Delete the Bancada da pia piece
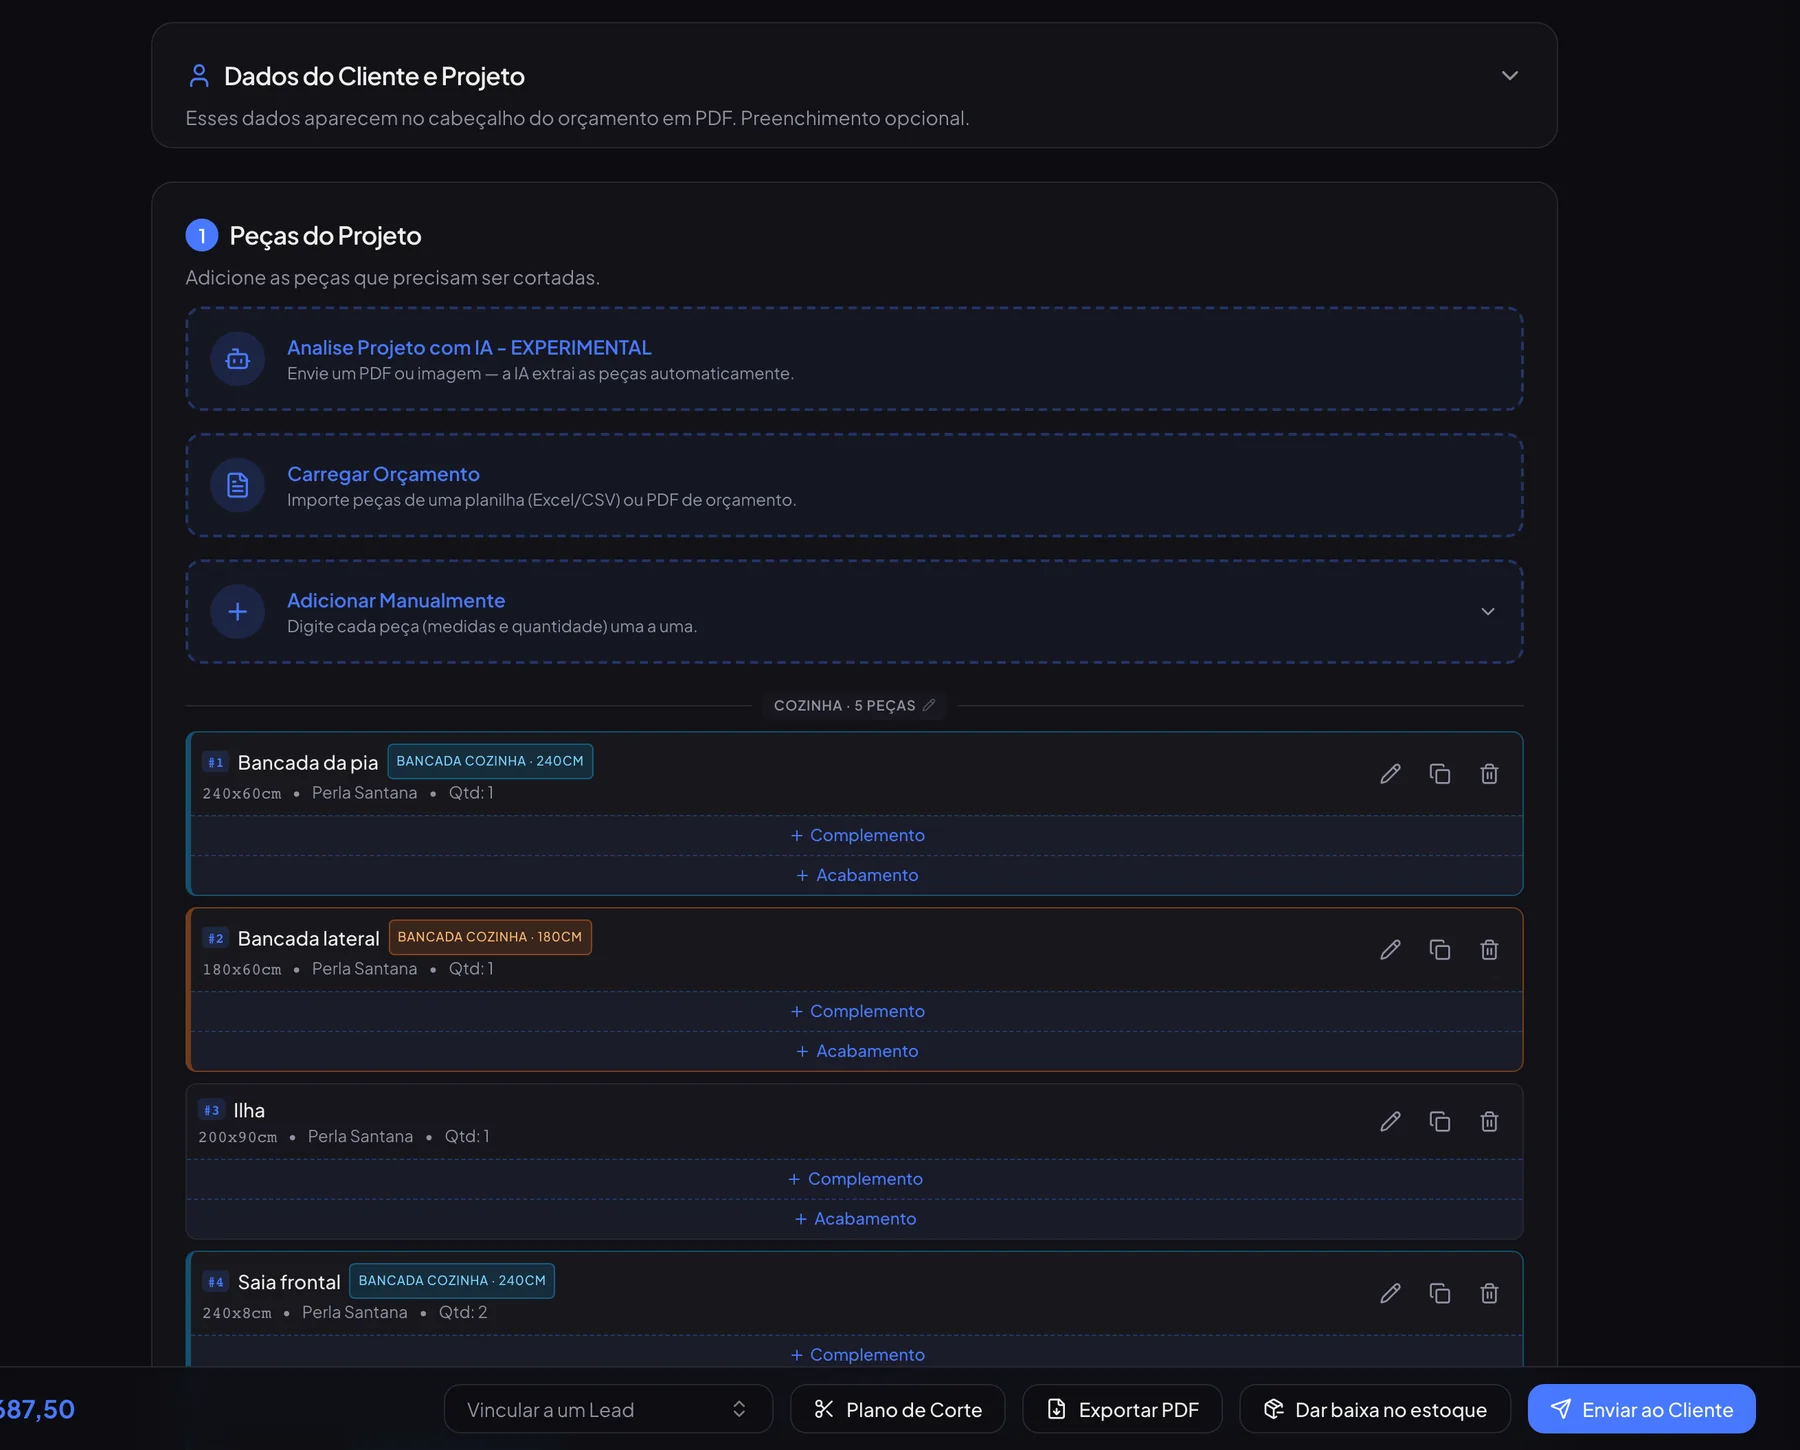Image resolution: width=1800 pixels, height=1450 pixels. pyautogui.click(x=1489, y=774)
